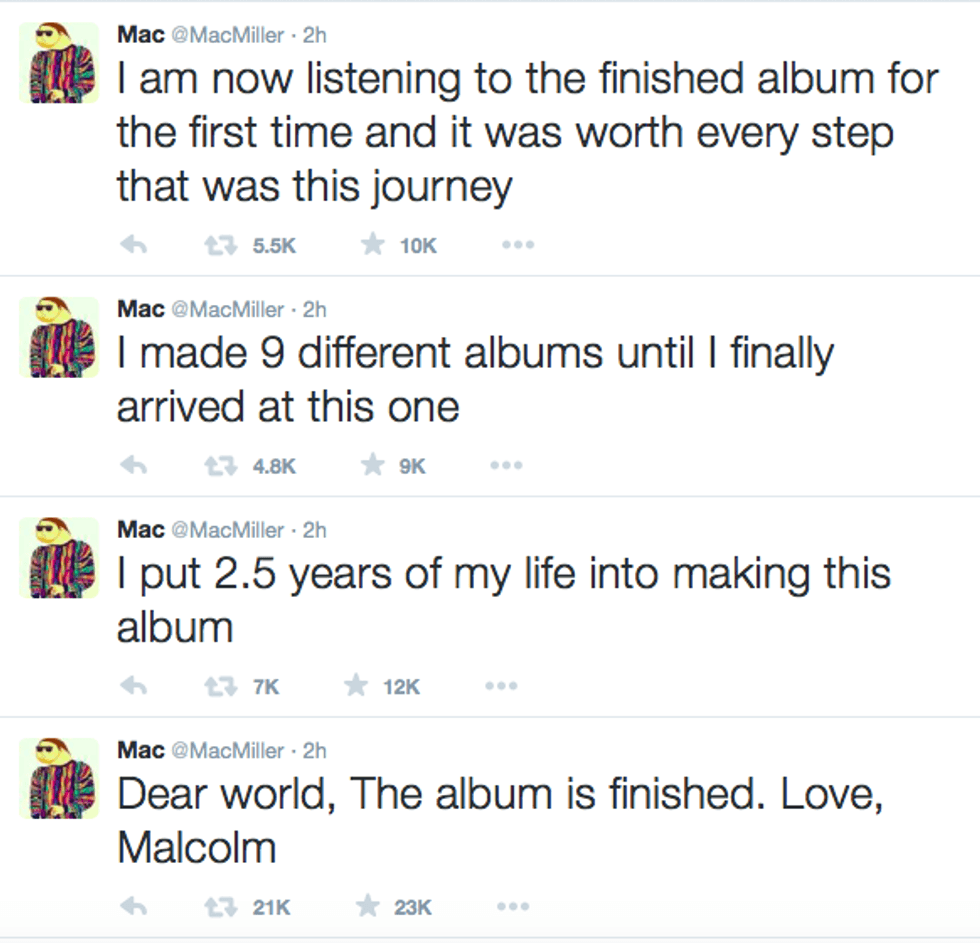
Task: Star the '9 different albums' tweet
Action: pos(372,466)
